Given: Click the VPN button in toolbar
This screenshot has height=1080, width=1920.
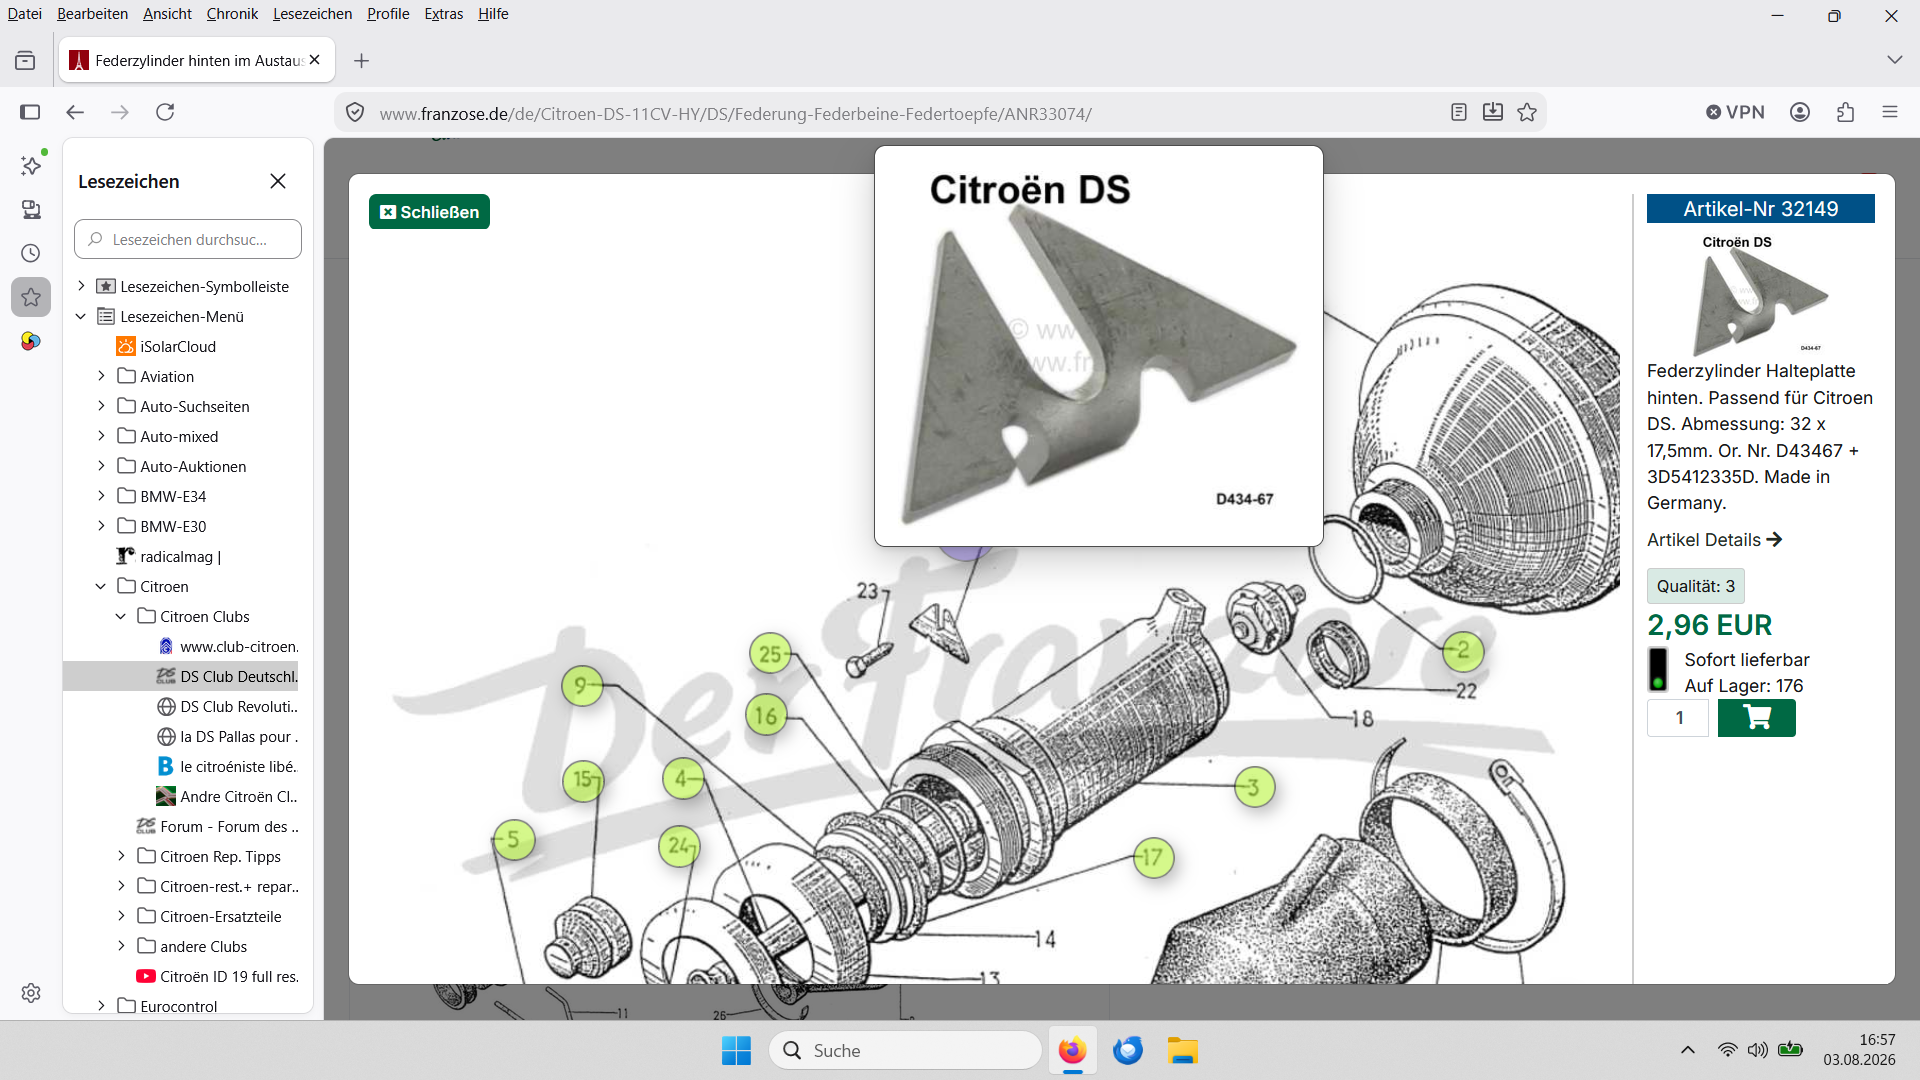Looking at the screenshot, I should pos(1736,112).
